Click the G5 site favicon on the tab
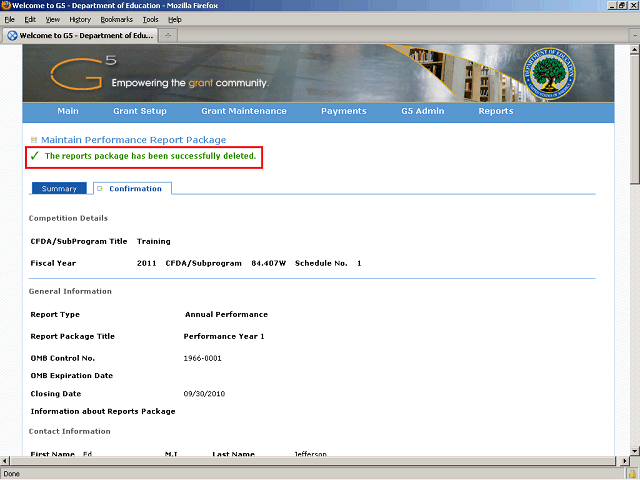 pos(13,36)
